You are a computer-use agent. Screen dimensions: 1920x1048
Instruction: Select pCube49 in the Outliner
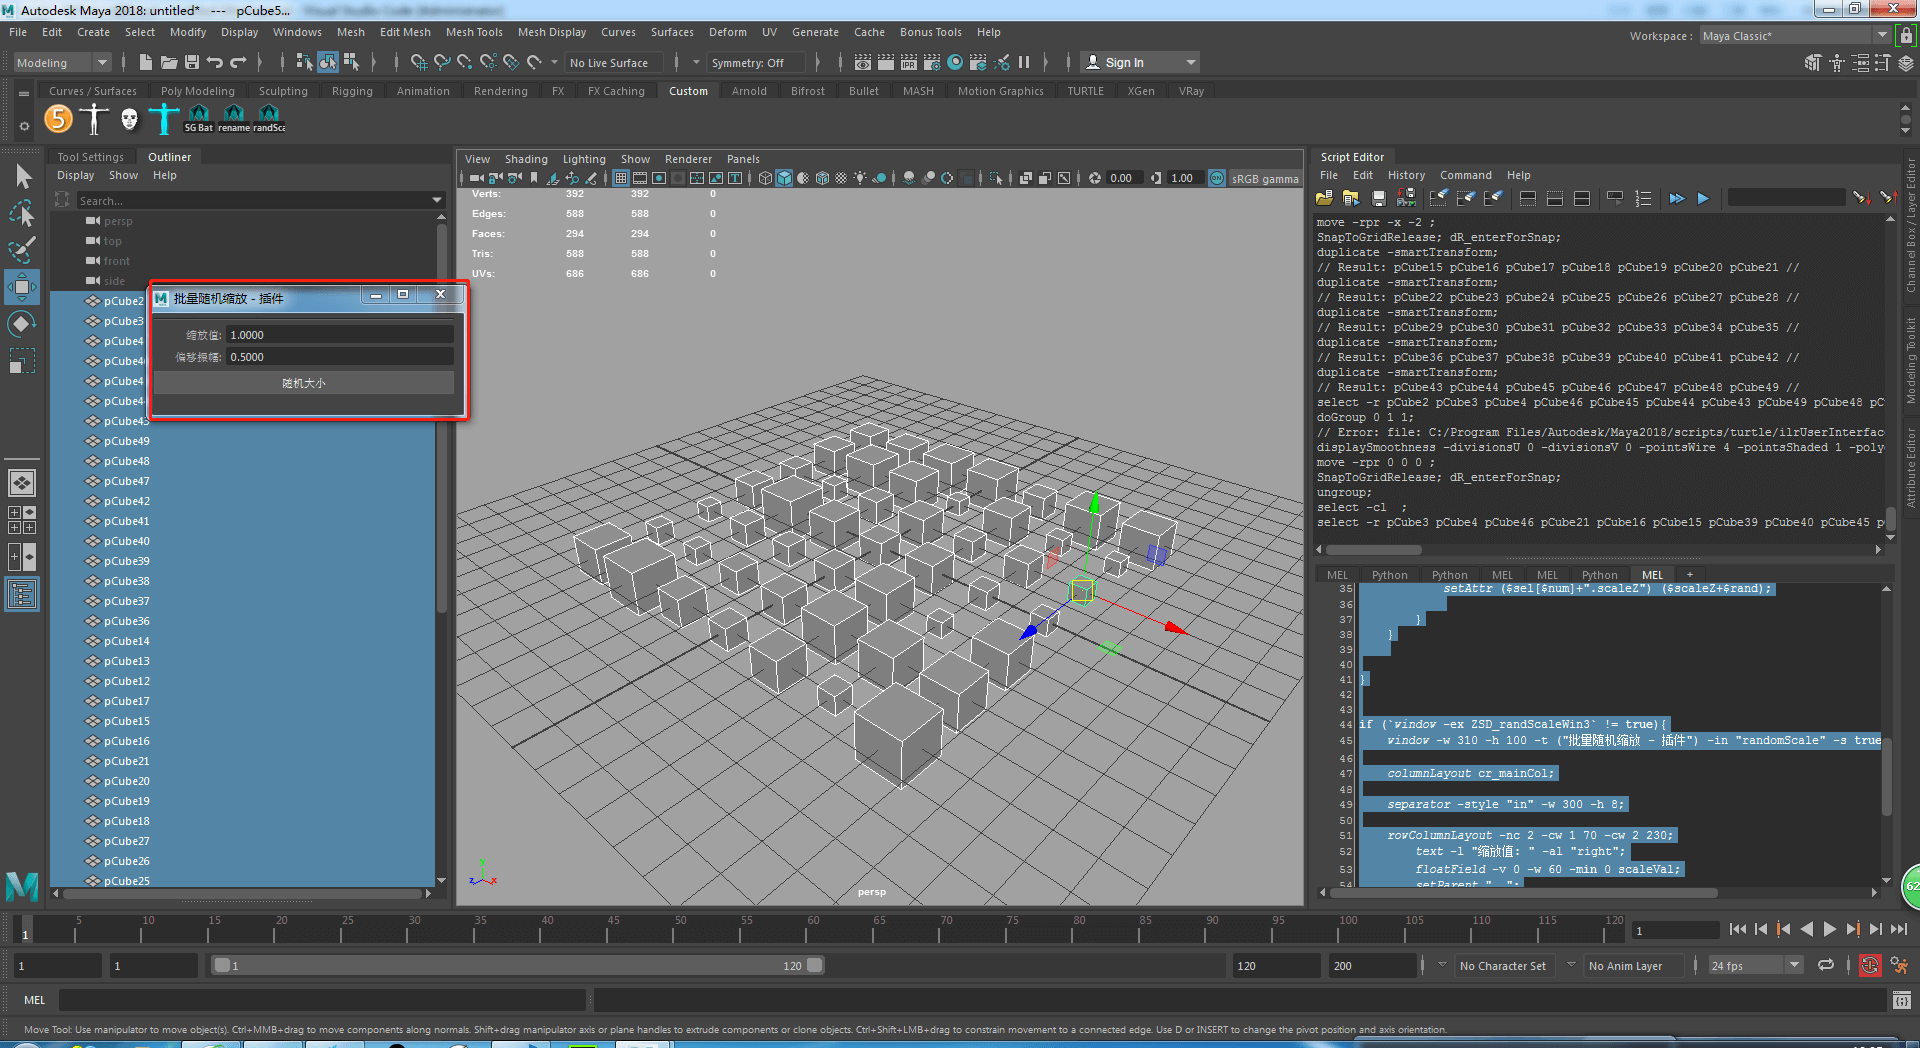click(x=126, y=441)
